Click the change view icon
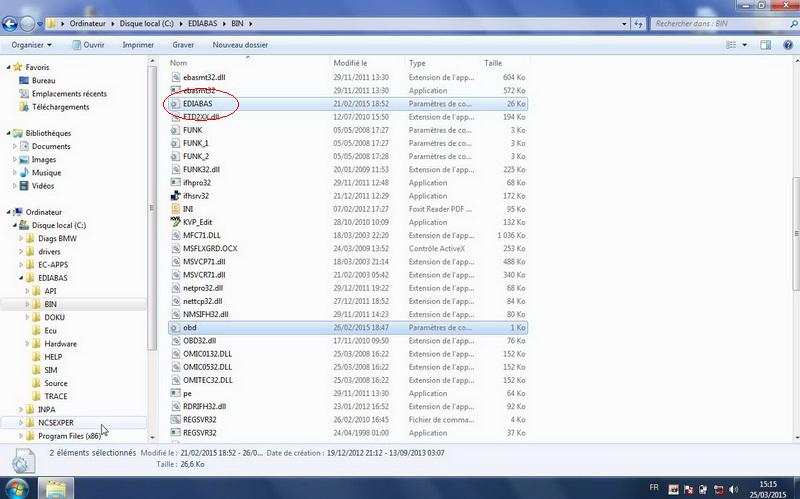Screen dimensions: 800x499 731,45
